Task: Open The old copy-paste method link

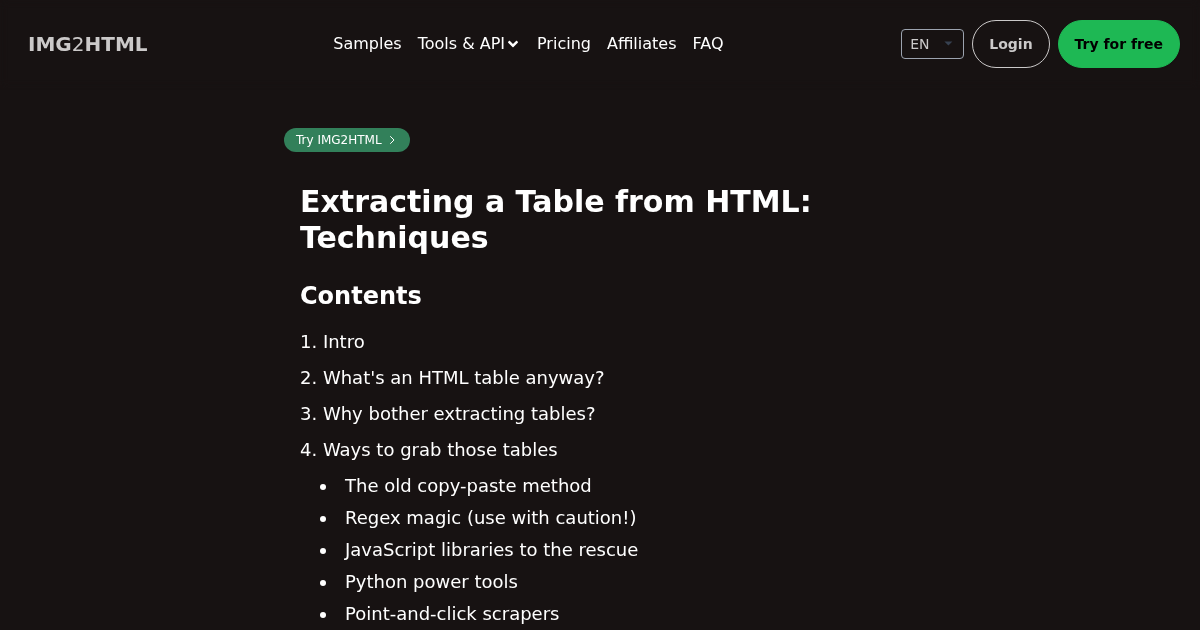Action: coord(468,486)
